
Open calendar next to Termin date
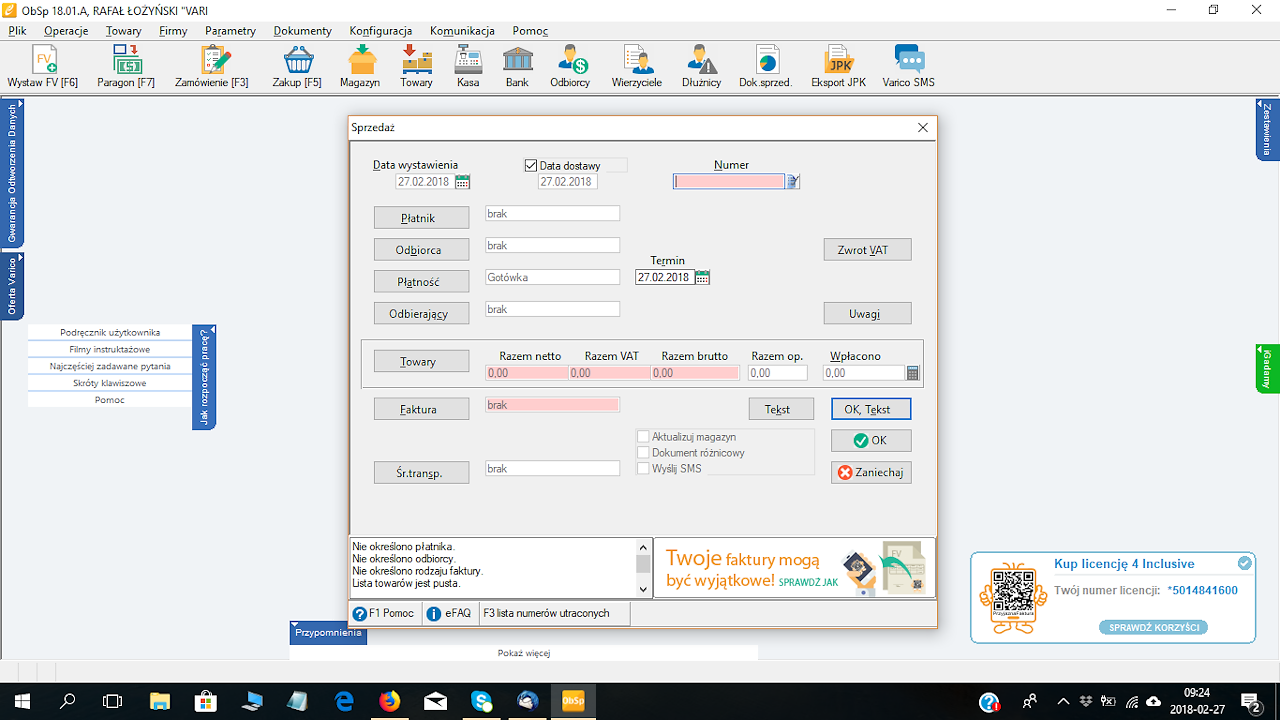[x=702, y=277]
